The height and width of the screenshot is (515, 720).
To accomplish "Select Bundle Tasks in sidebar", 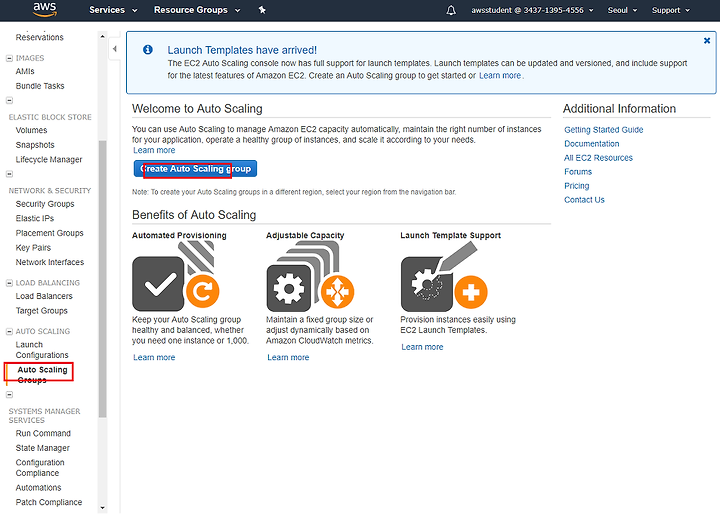I will click(x=40, y=86).
